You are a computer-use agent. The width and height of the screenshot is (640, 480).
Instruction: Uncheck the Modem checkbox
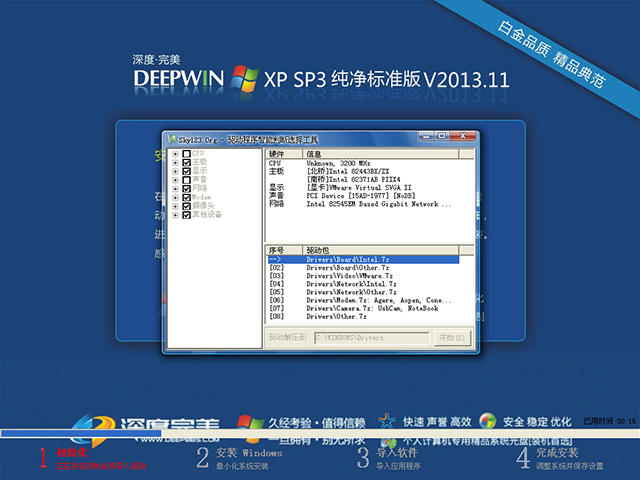[187, 198]
